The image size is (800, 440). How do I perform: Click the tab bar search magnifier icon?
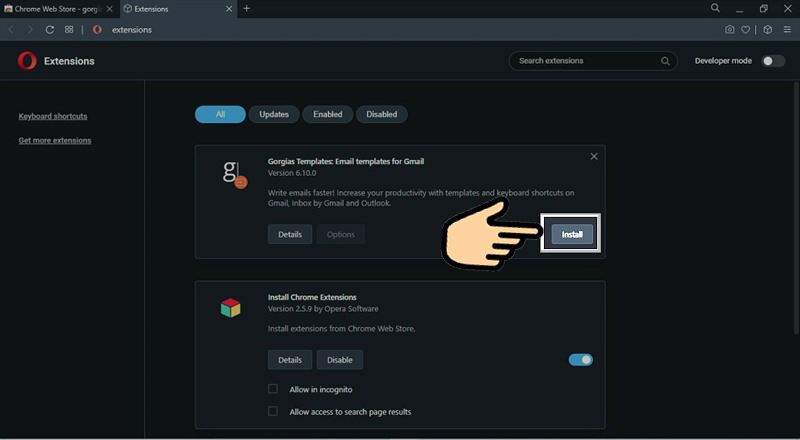pos(715,8)
